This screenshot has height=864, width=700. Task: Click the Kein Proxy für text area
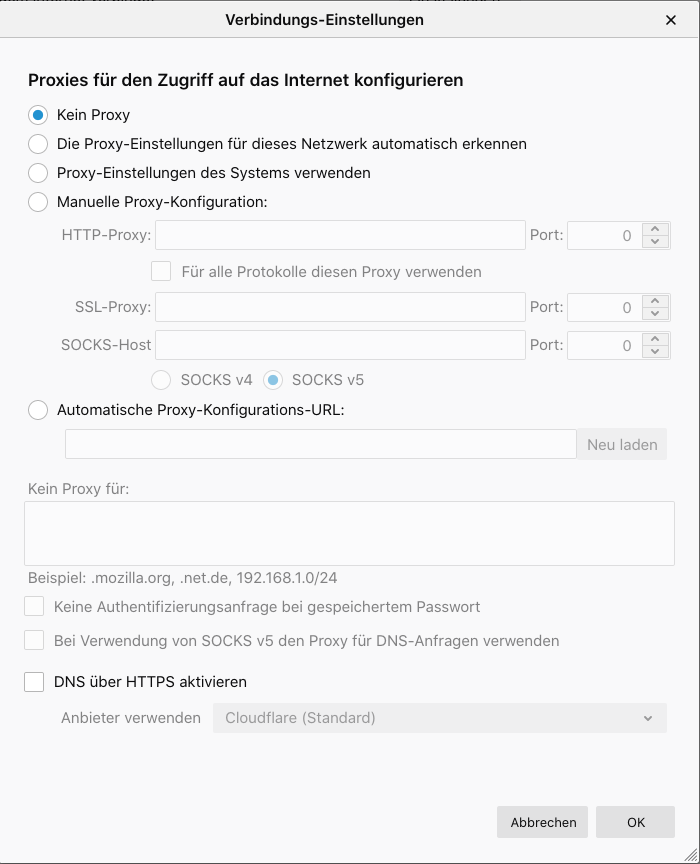[349, 533]
